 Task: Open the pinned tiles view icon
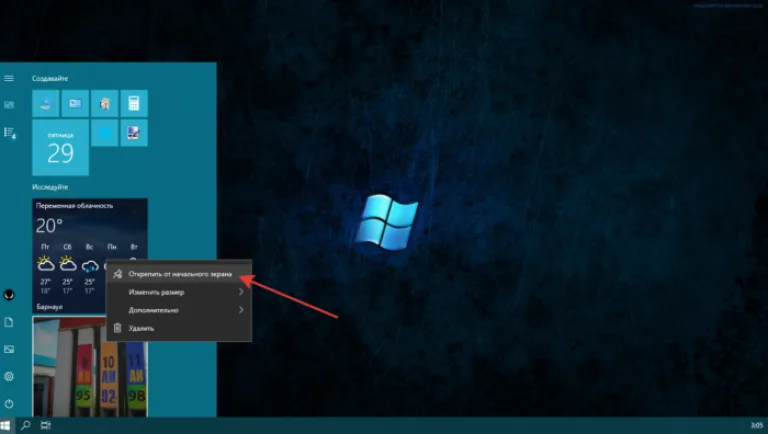click(x=9, y=105)
